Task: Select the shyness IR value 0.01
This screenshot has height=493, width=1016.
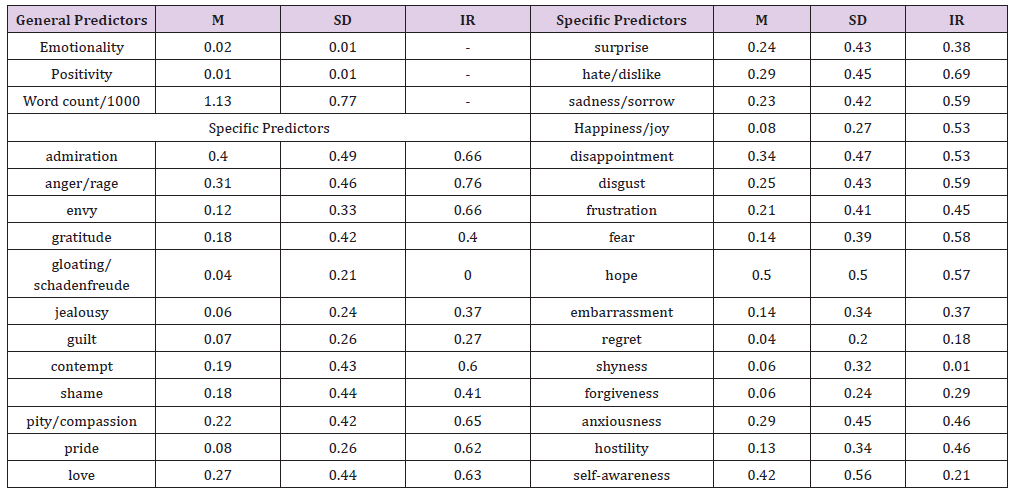Action: tap(956, 366)
